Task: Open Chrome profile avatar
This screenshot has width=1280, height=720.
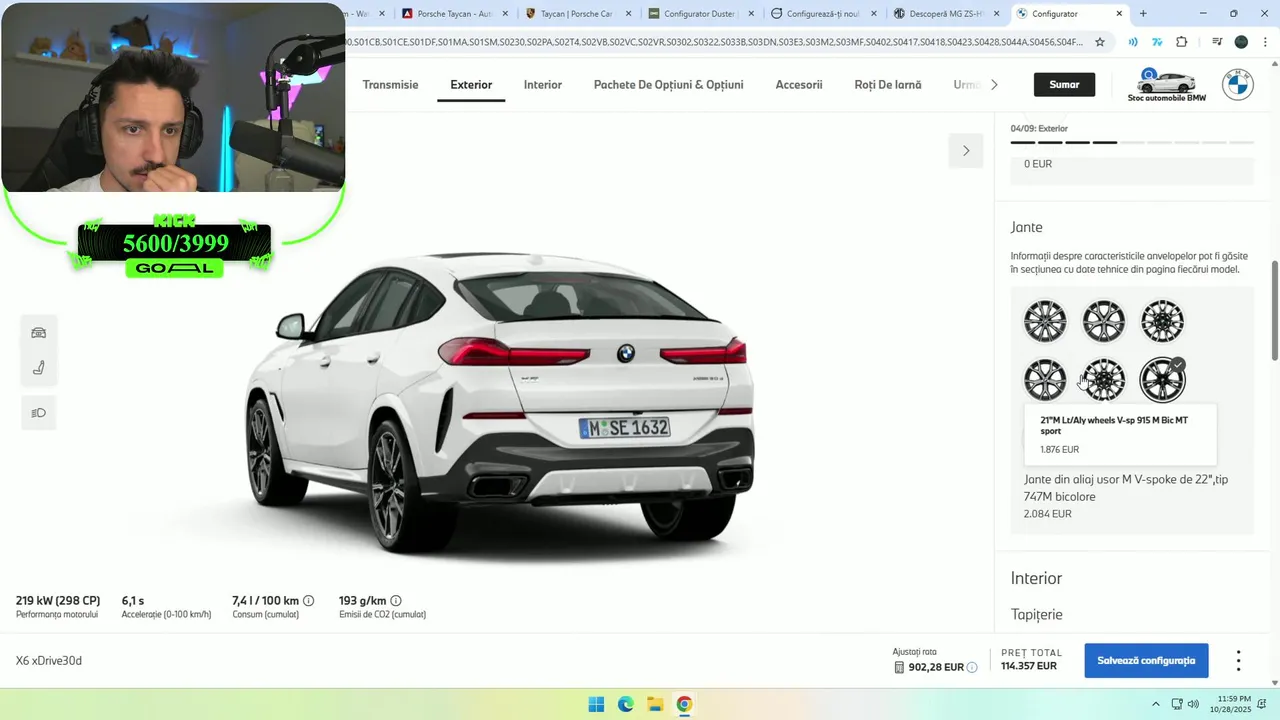Action: tap(1241, 42)
